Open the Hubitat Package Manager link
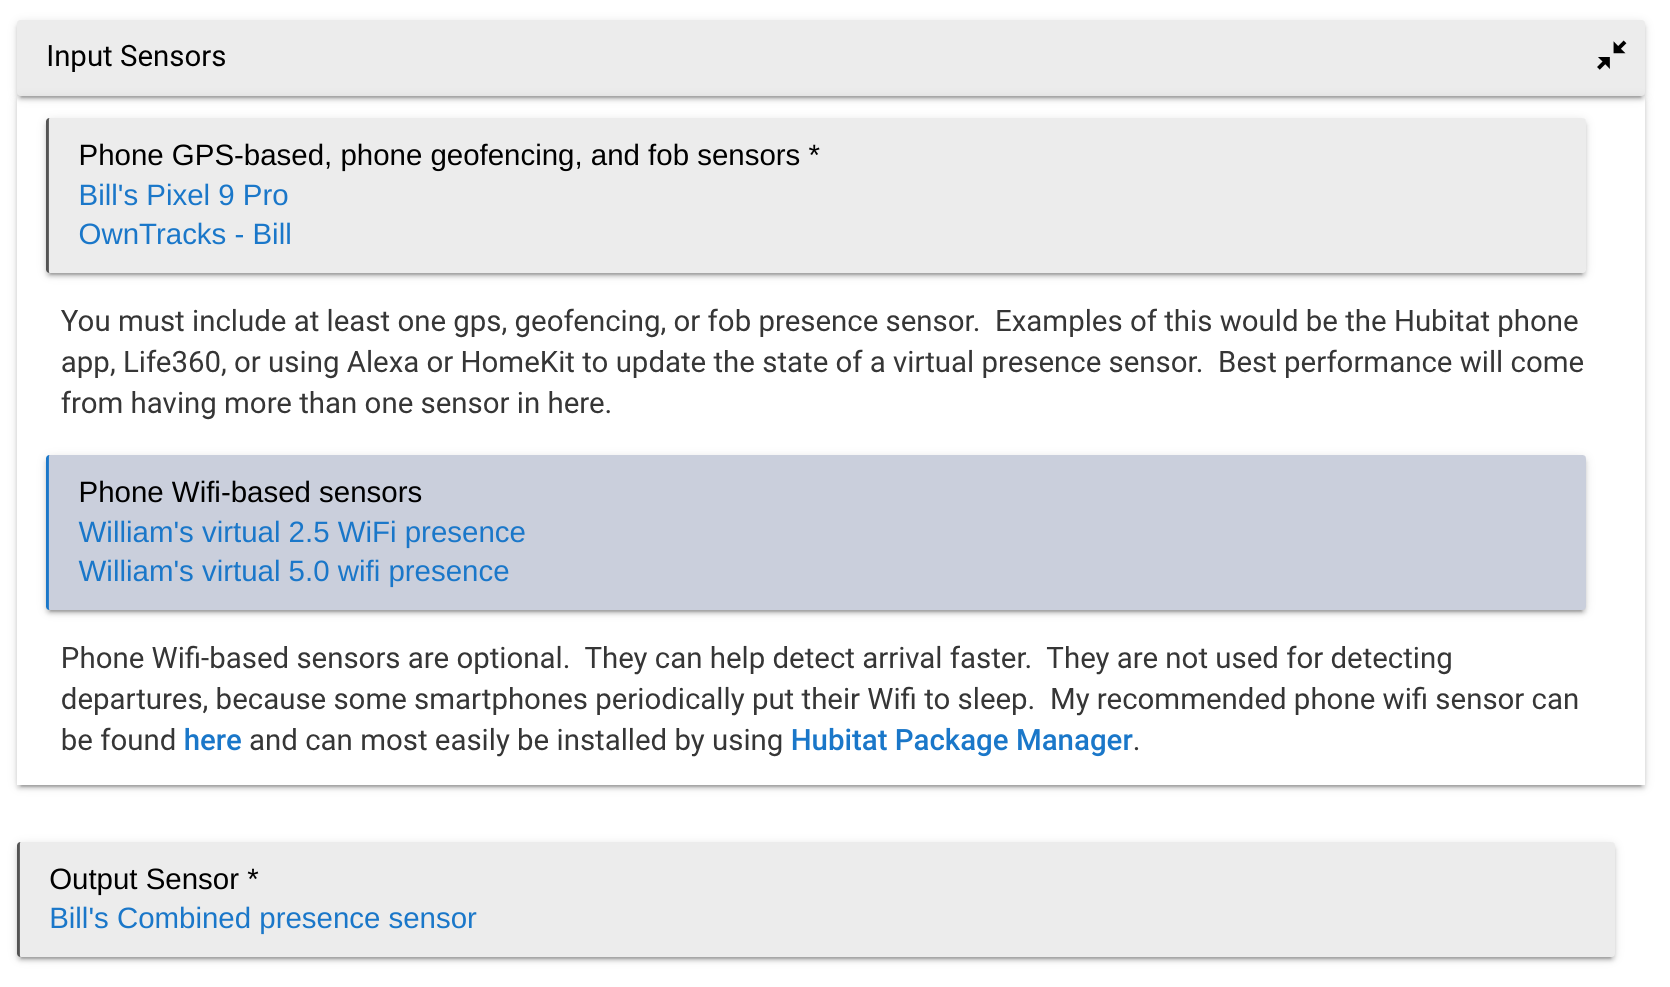This screenshot has width=1670, height=987. click(x=961, y=740)
